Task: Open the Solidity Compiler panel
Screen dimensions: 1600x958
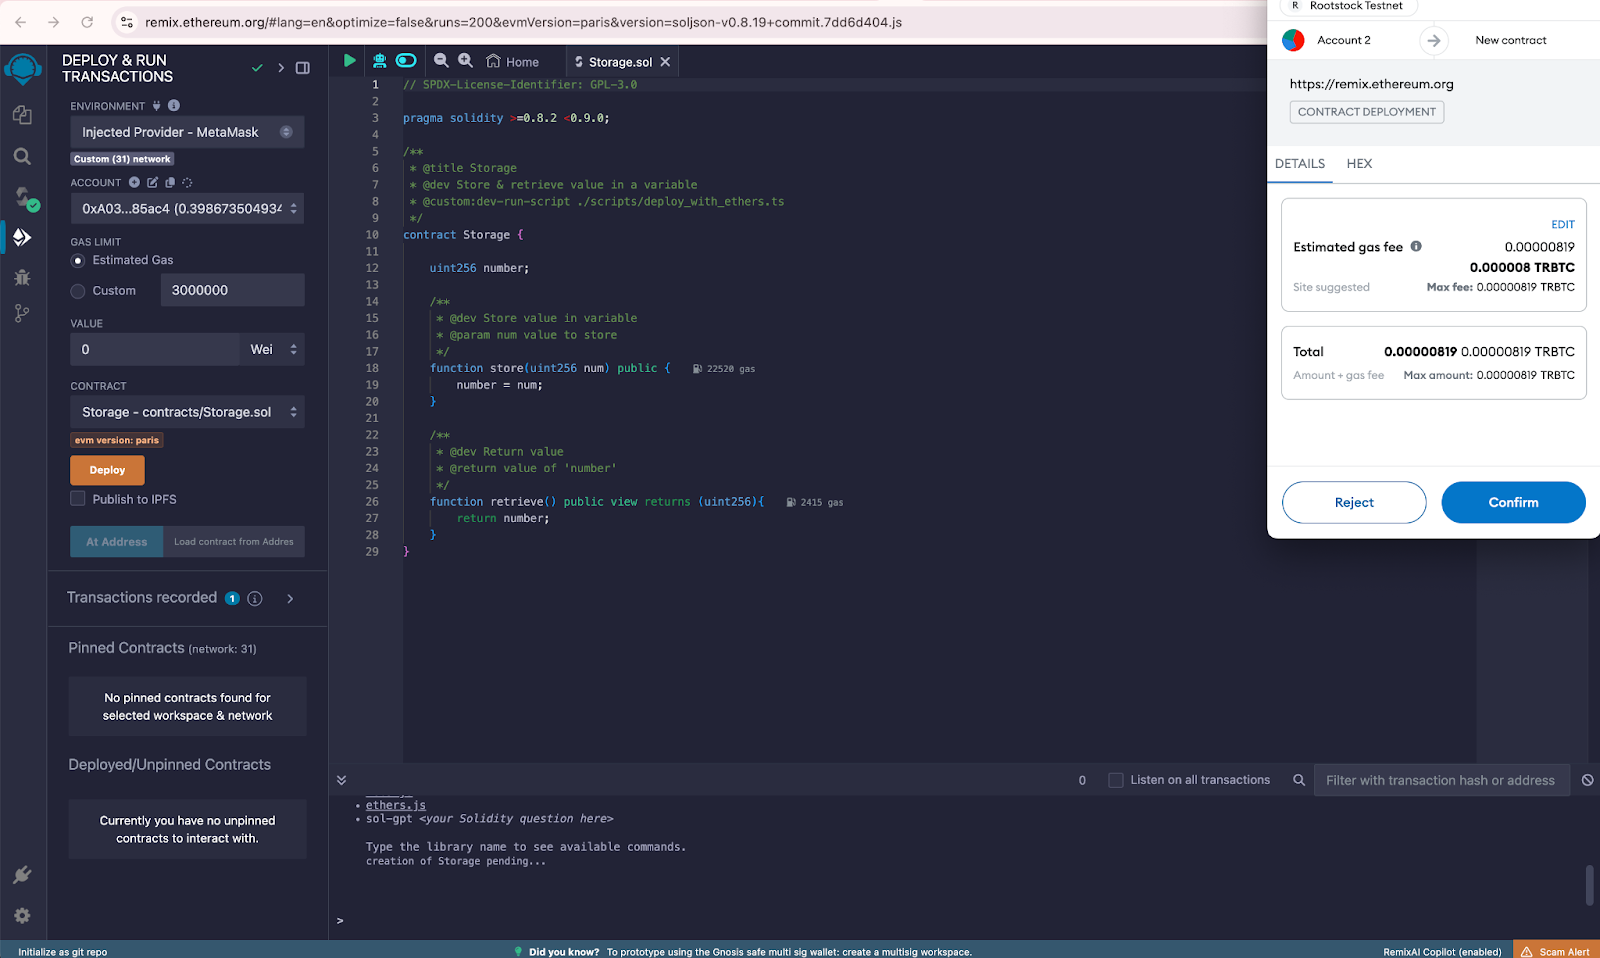Action: click(22, 198)
